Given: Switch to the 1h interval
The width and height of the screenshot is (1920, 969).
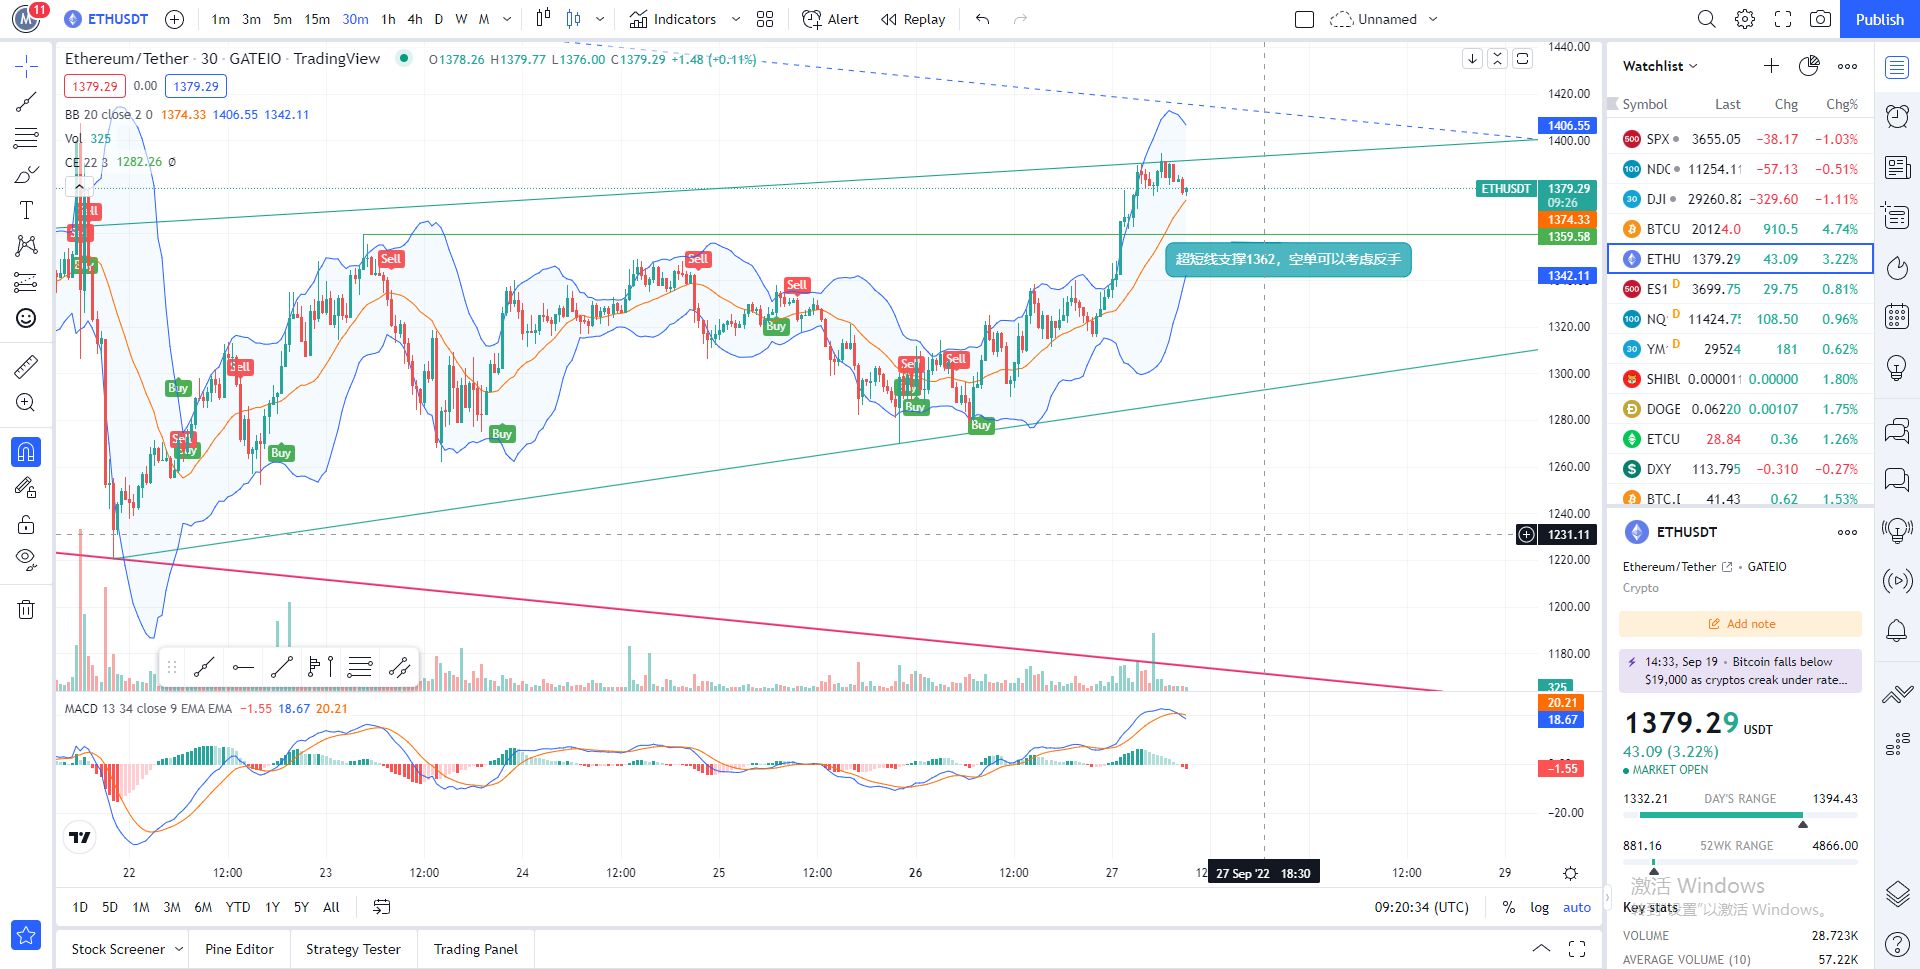Looking at the screenshot, I should click(388, 19).
